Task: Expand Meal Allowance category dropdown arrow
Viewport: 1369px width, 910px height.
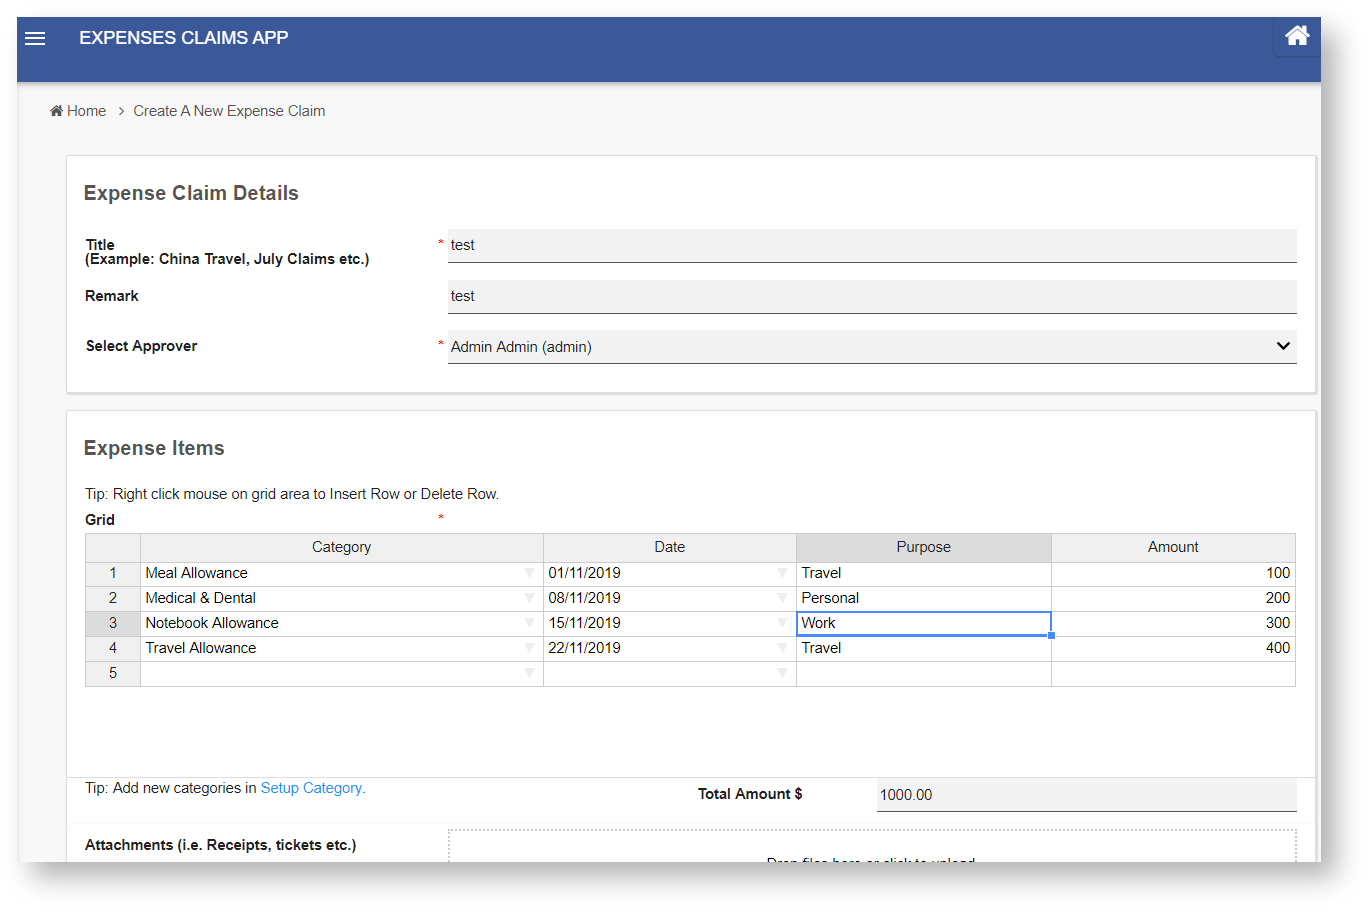Action: (x=529, y=573)
